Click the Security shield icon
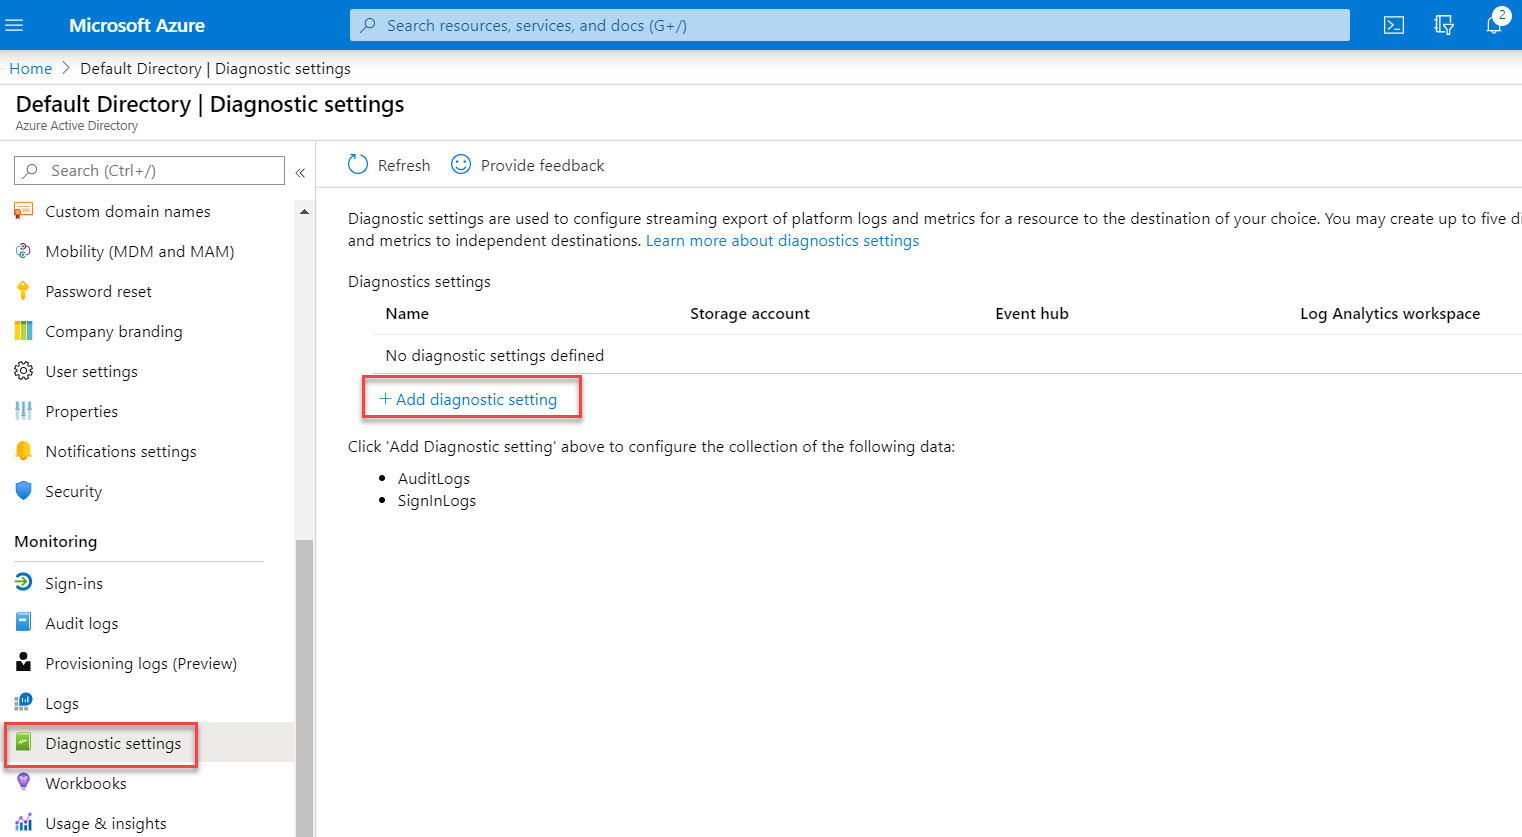Screen dimensions: 1522x837 [23, 491]
